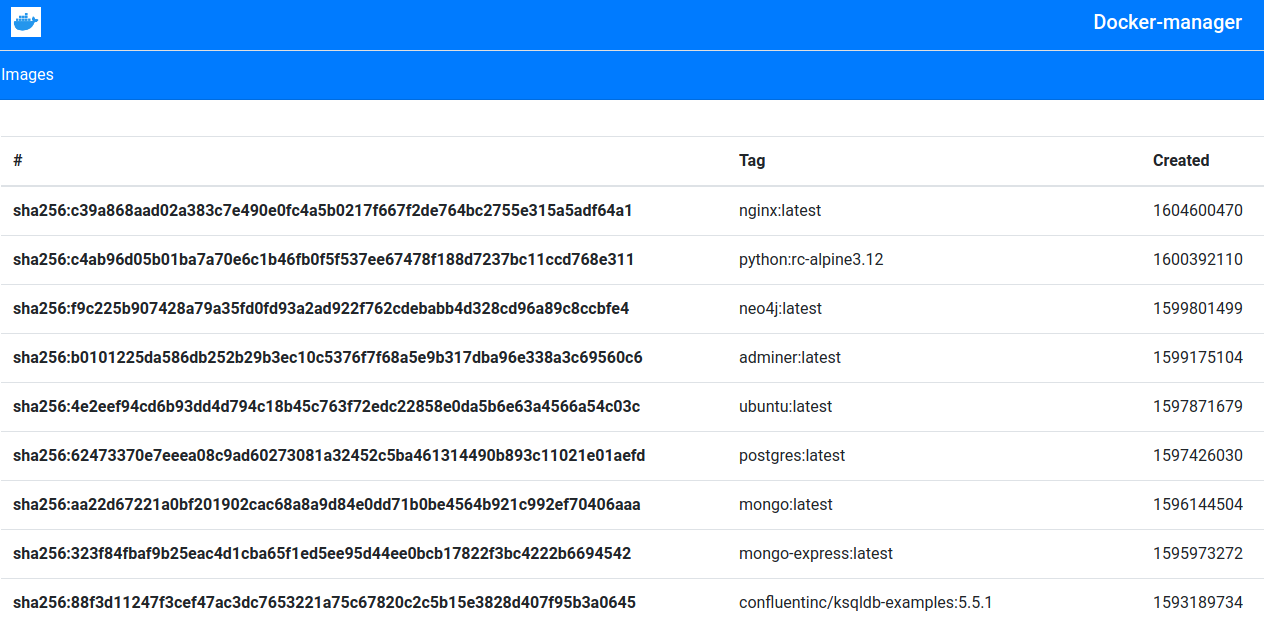
Task: Click the Docker whale logo icon
Action: [x=26, y=22]
